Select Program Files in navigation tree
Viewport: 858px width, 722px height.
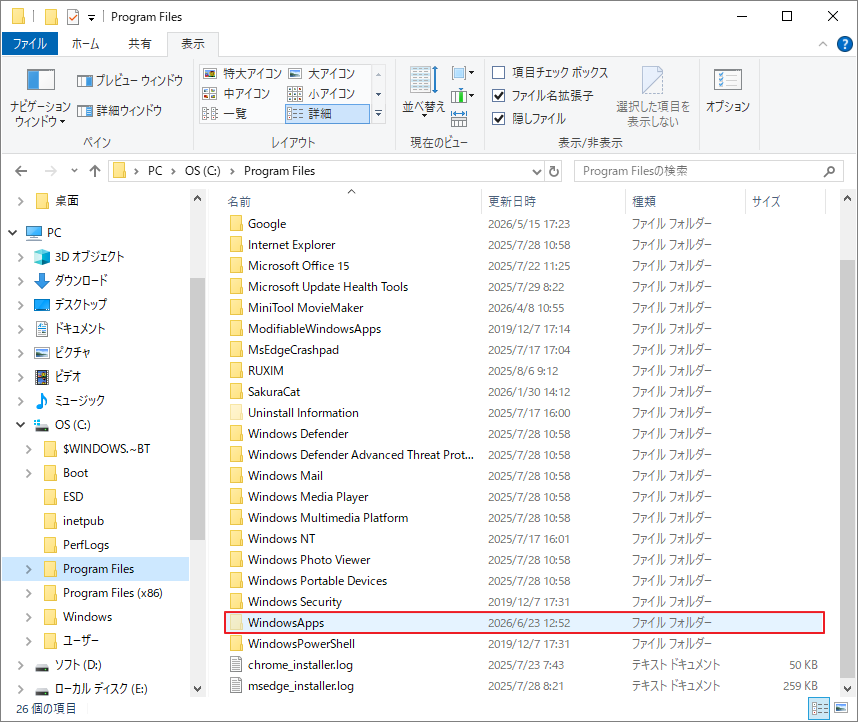[x=98, y=569]
